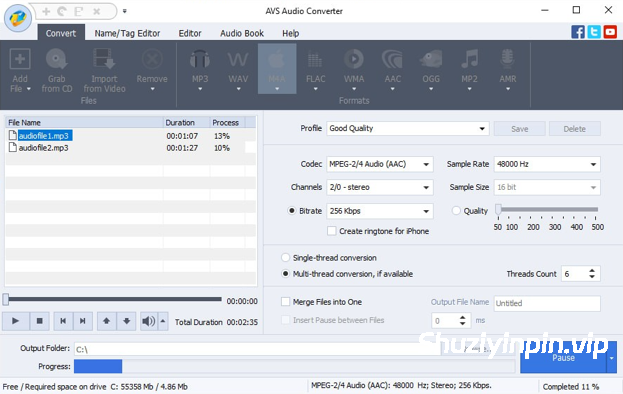
Task: Select the AMR format icon
Action: 508,60
